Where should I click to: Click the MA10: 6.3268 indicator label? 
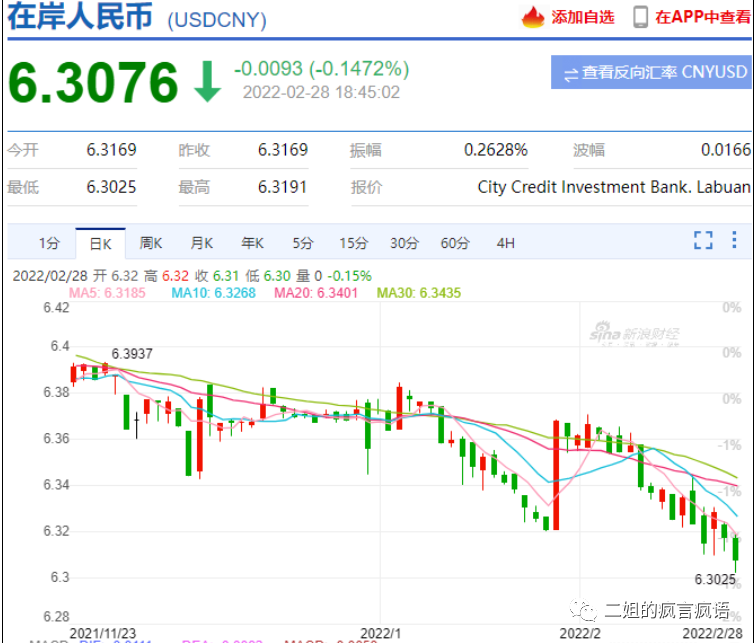[x=214, y=293]
